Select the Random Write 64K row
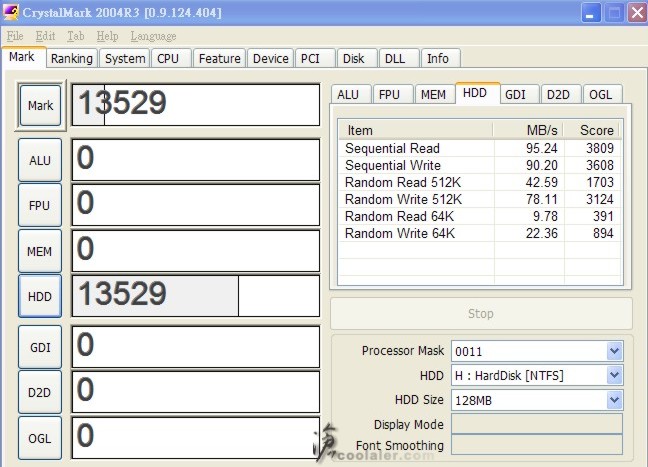This screenshot has width=648, height=467. (480, 233)
